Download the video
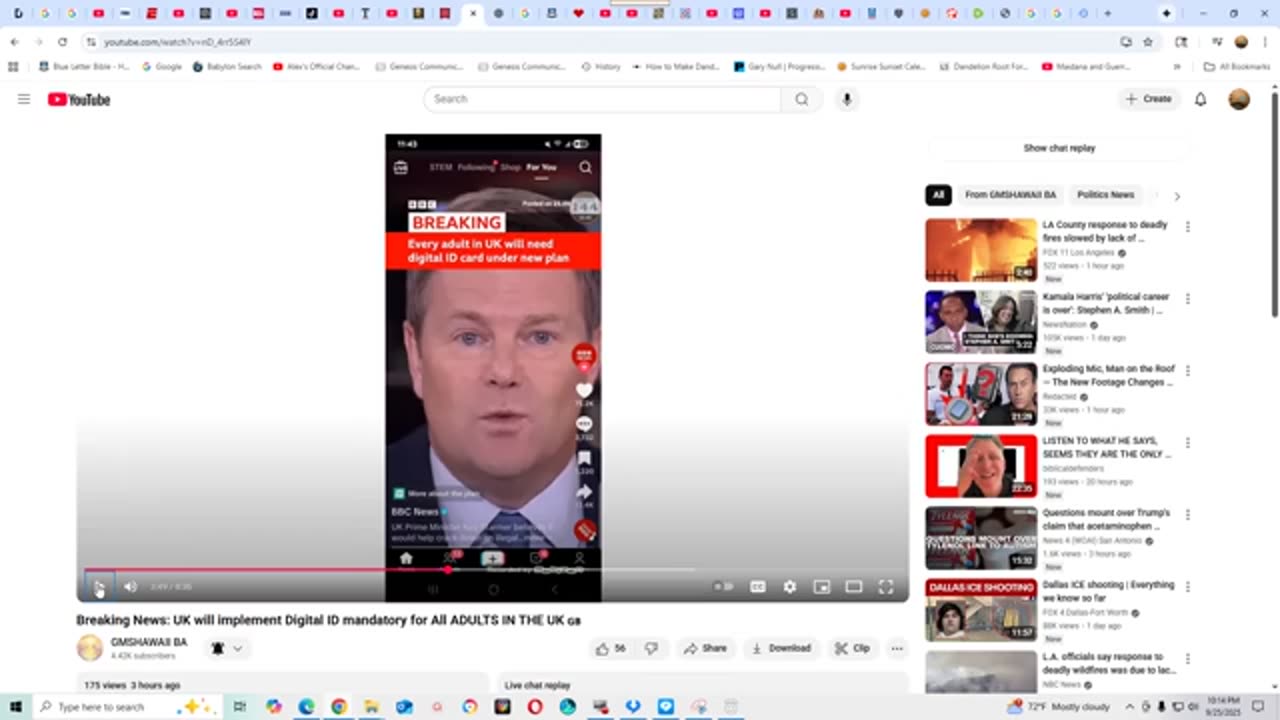Image resolution: width=1280 pixels, height=720 pixels. (x=781, y=648)
